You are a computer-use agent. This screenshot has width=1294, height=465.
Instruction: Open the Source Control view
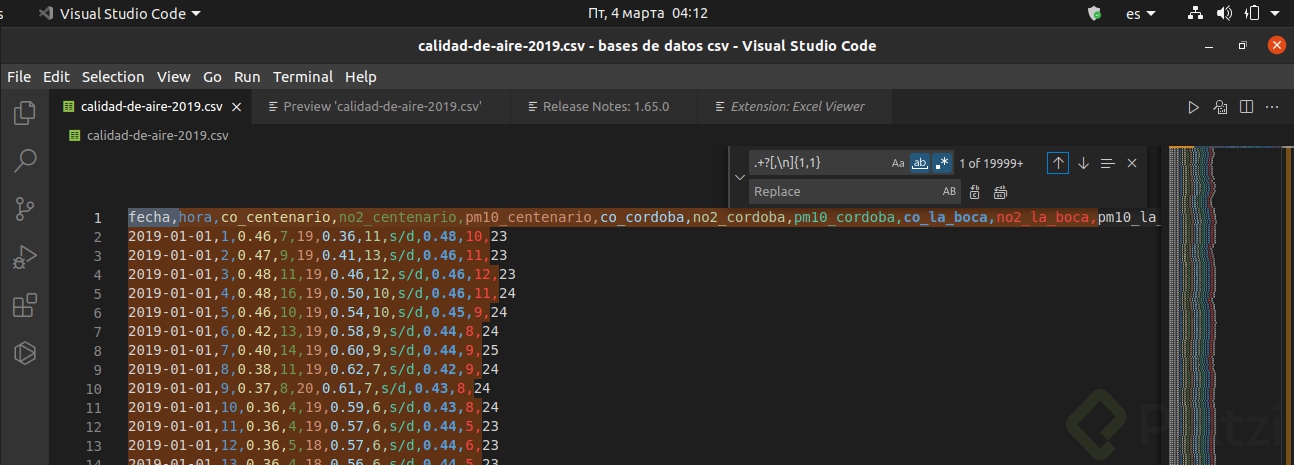coord(25,208)
